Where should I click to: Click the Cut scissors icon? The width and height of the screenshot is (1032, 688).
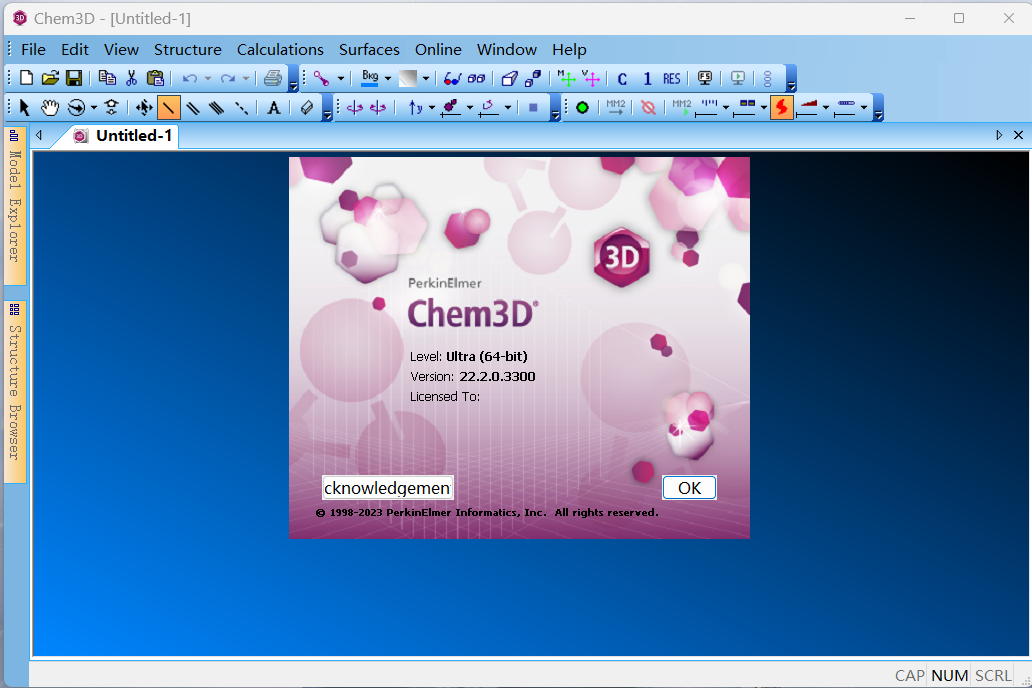(131, 78)
